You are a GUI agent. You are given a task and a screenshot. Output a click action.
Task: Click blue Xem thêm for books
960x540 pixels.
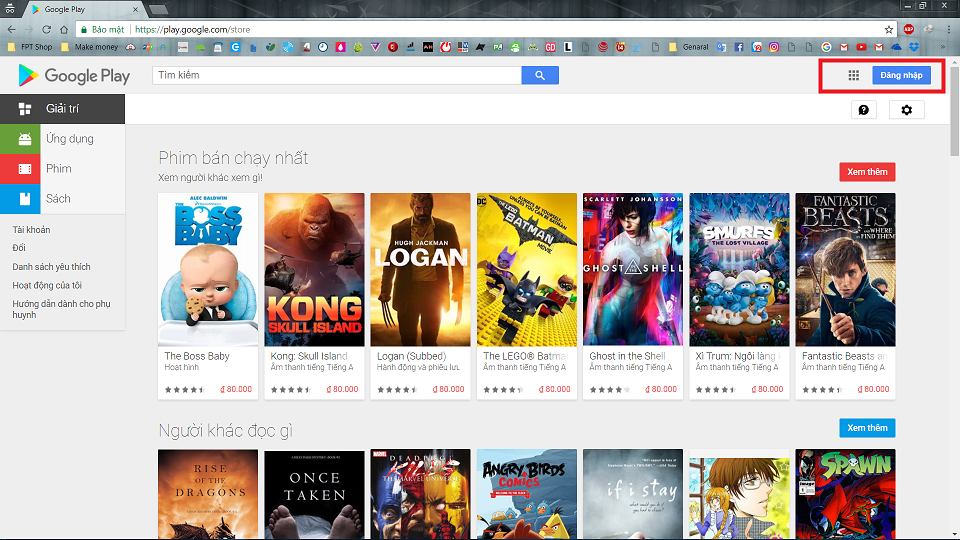[x=867, y=428]
